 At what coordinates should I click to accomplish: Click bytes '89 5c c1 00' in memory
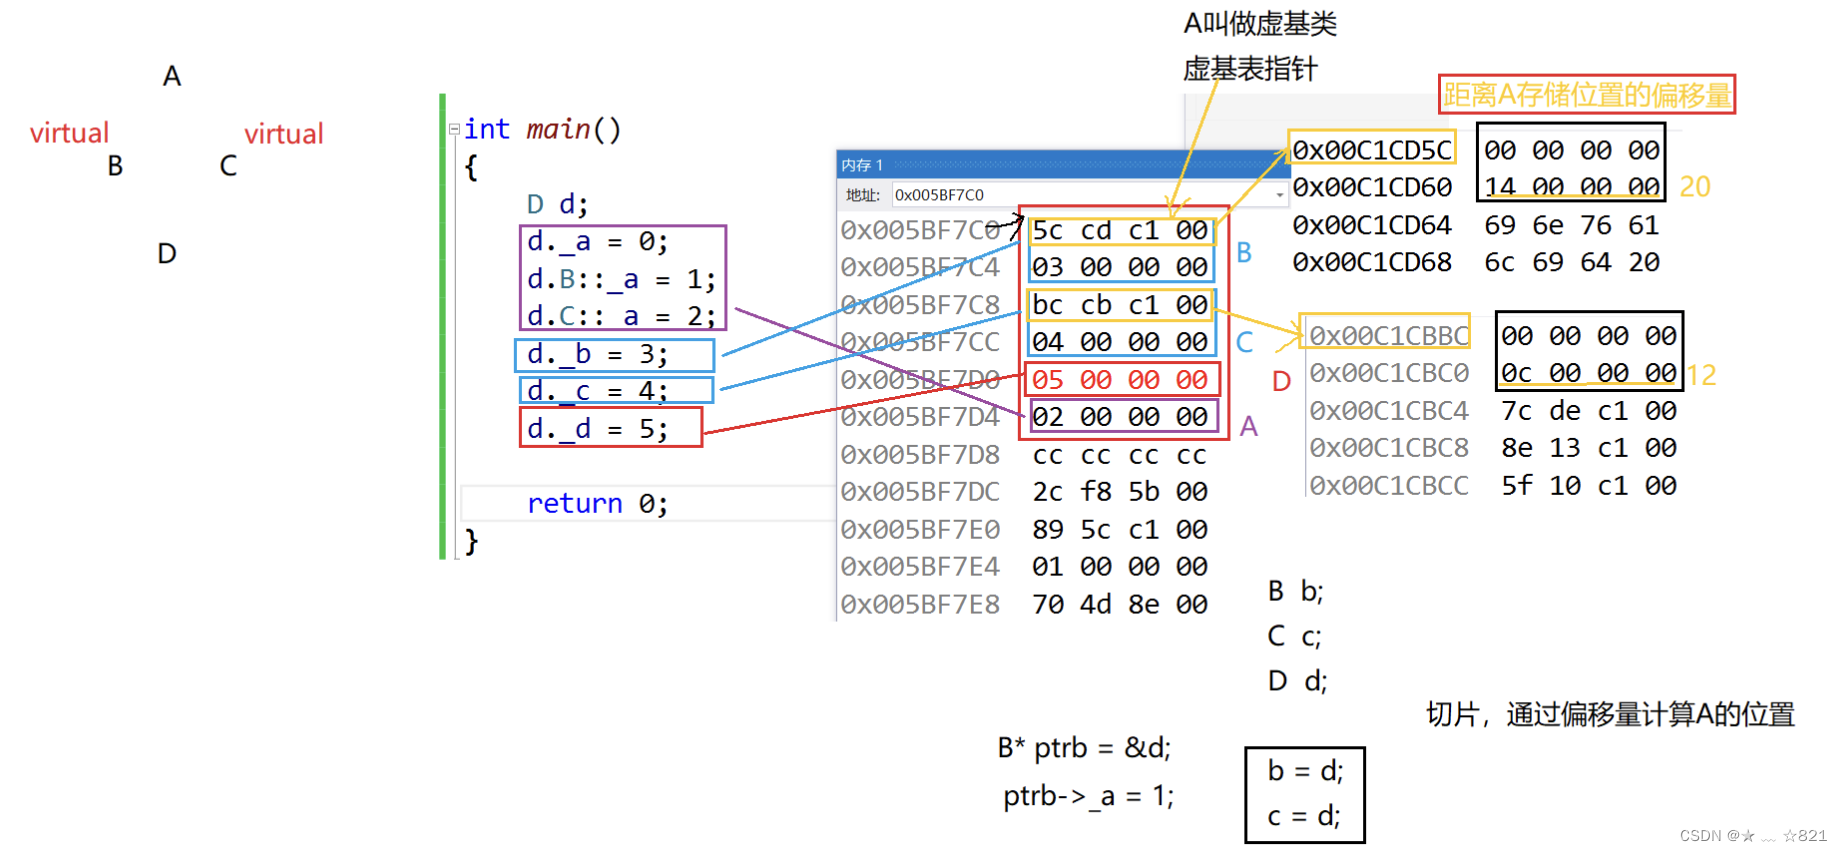(x=1120, y=530)
